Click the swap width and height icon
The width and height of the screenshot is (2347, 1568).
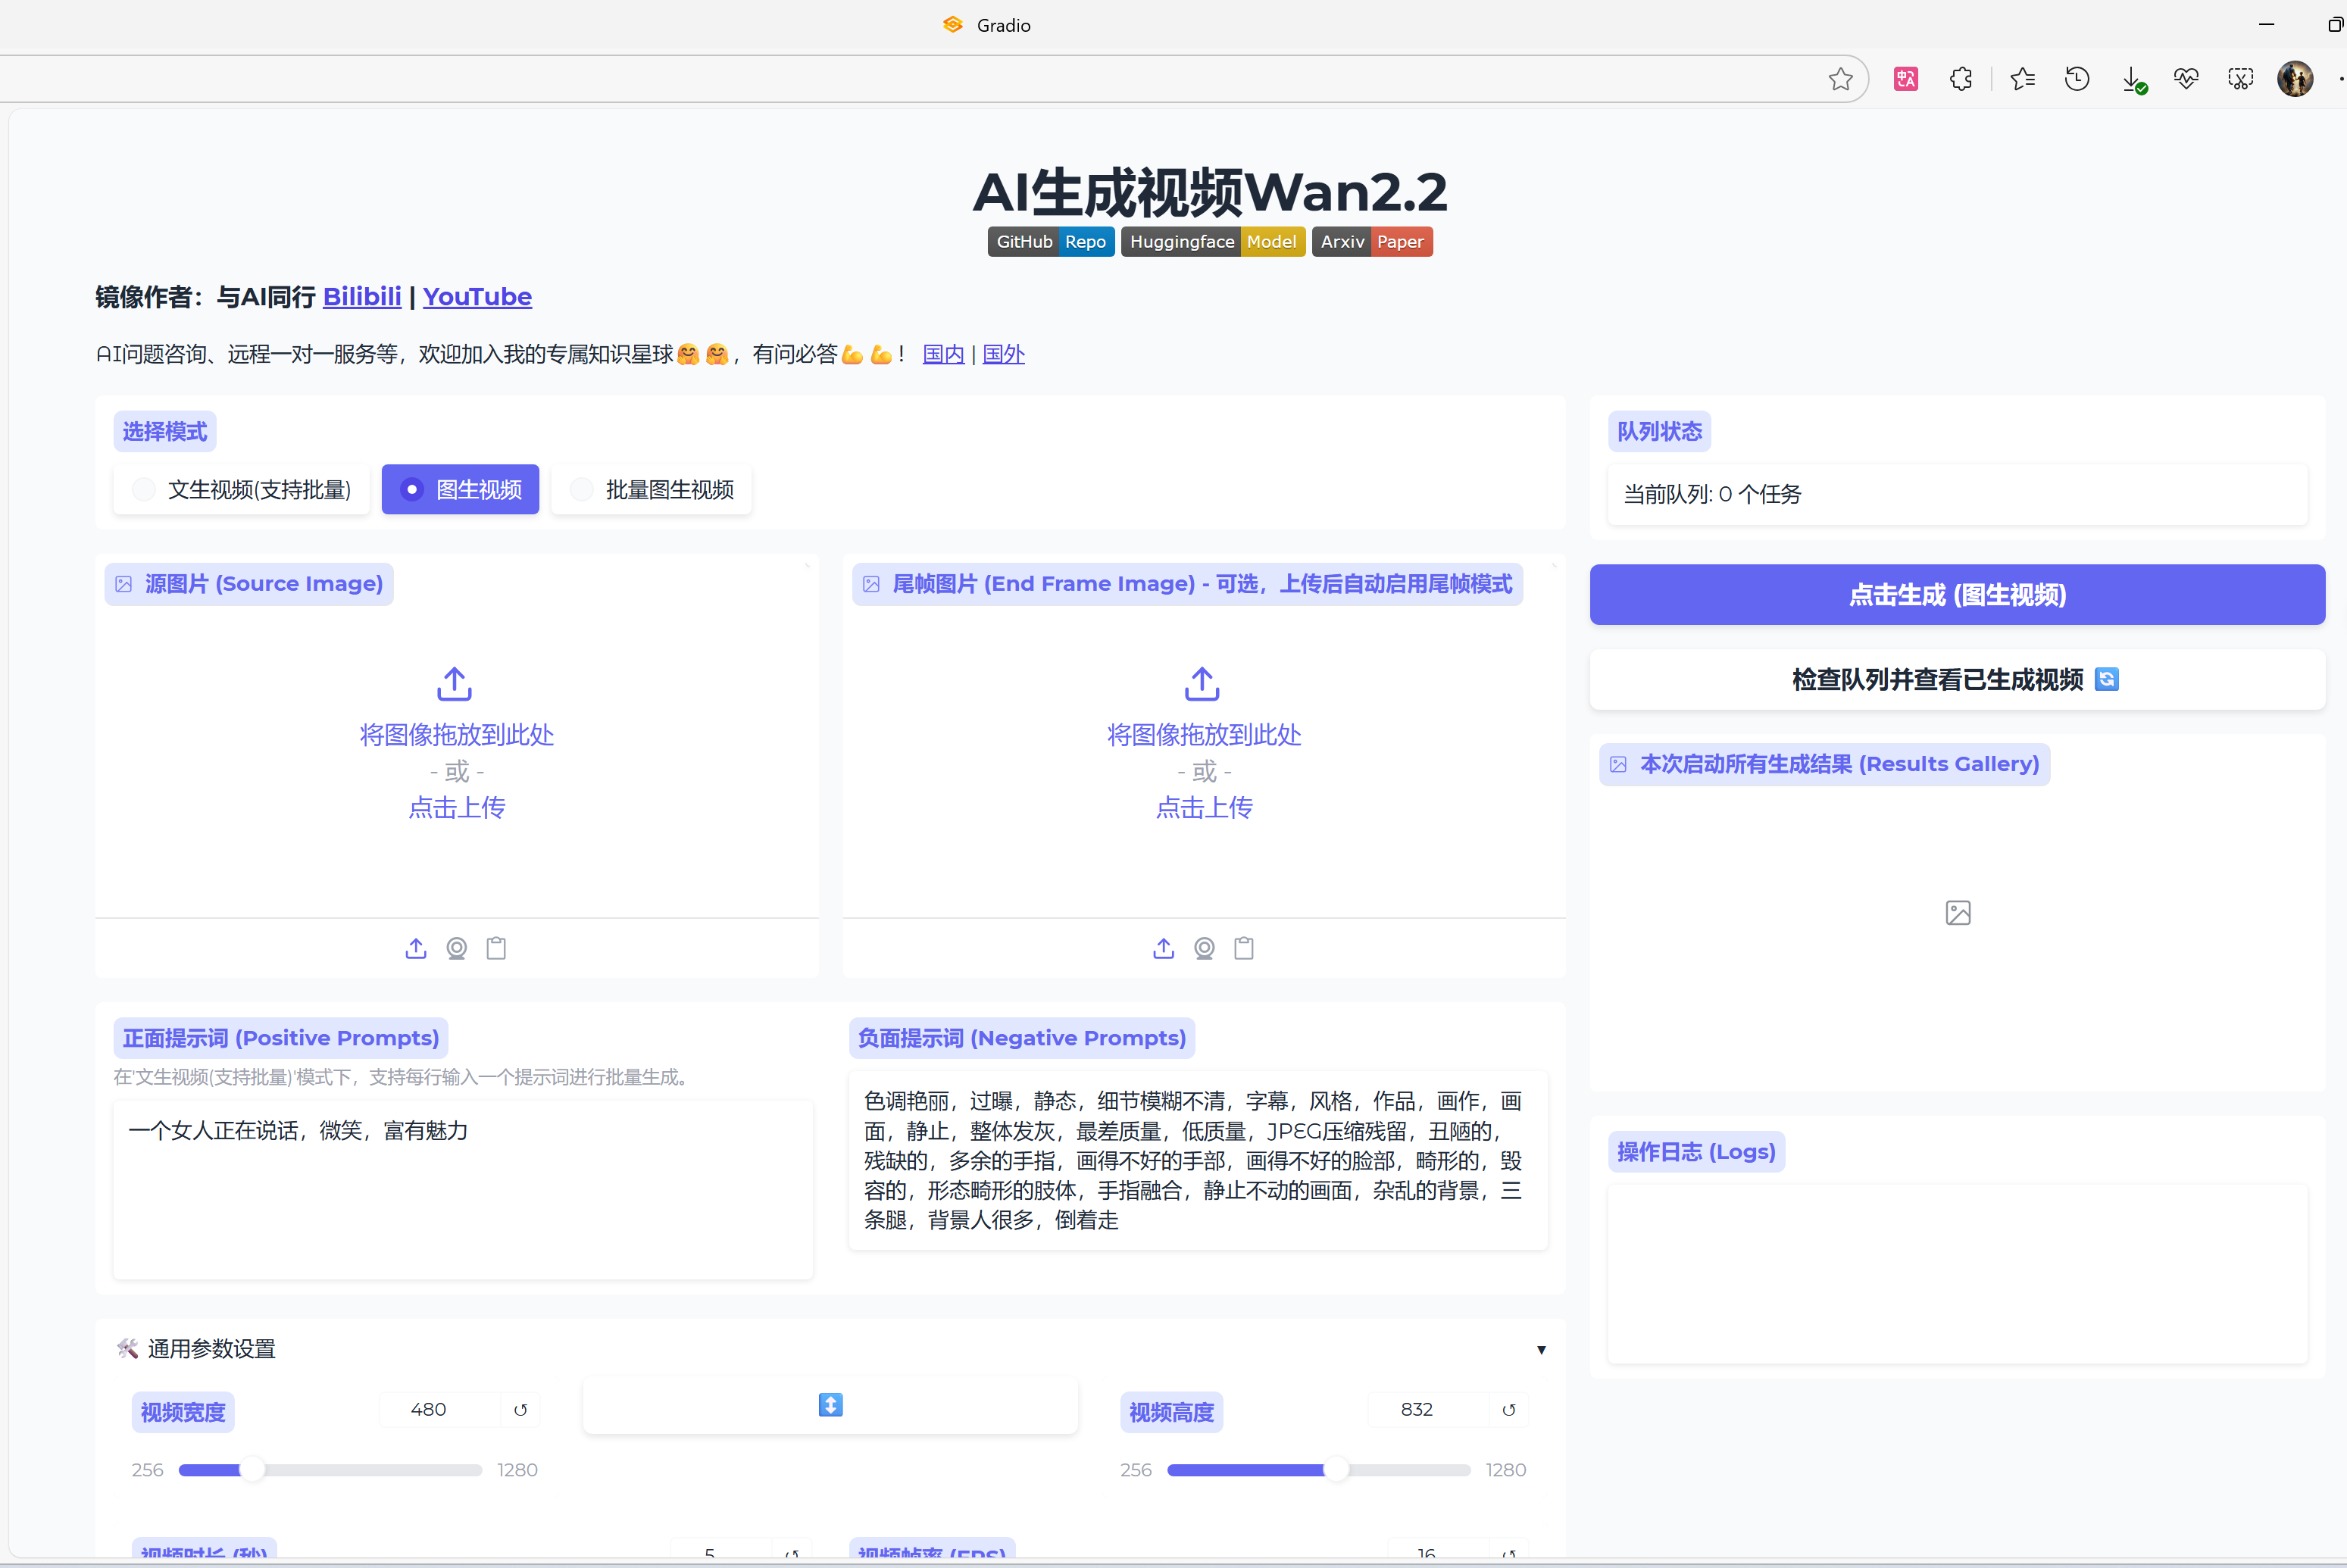pos(830,1405)
